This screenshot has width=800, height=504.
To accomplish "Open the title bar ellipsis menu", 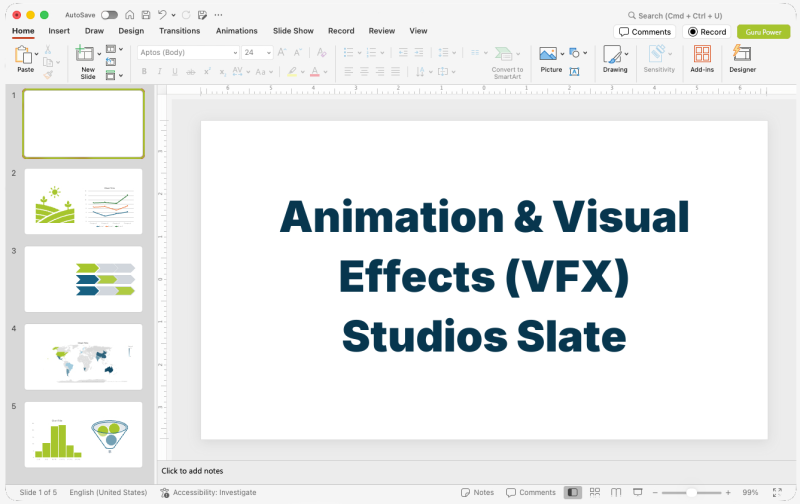I will click(218, 15).
